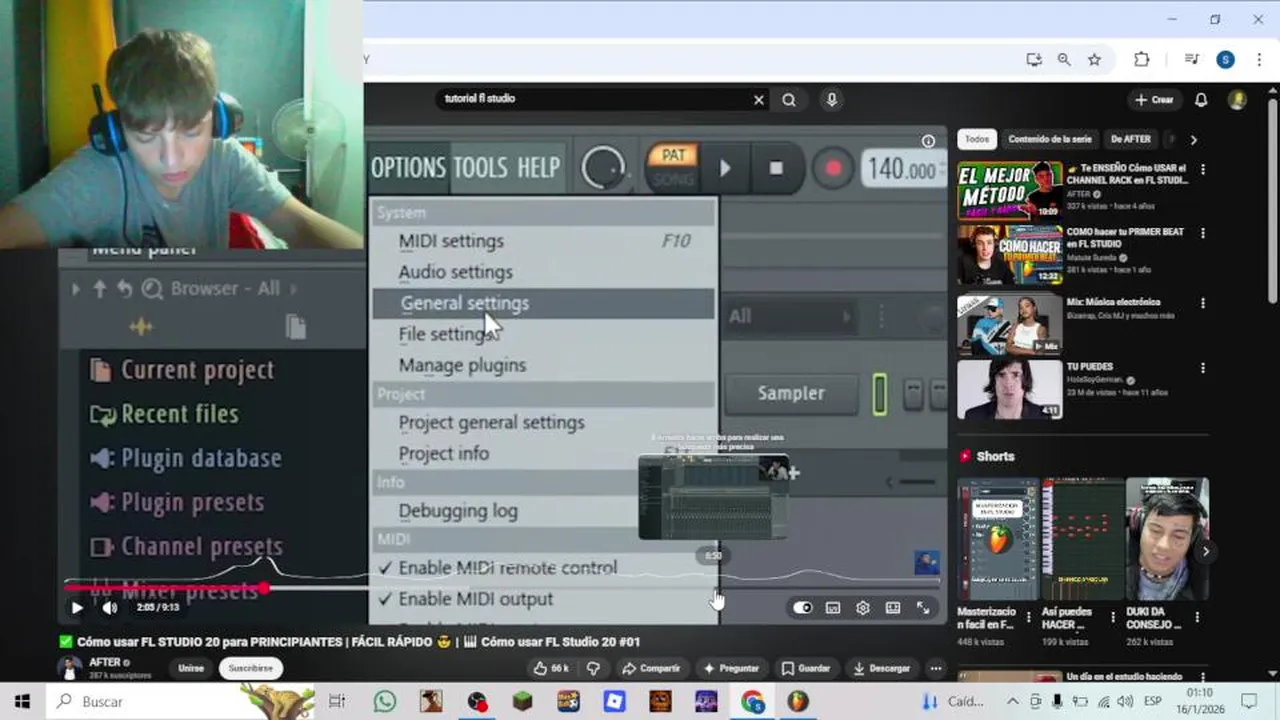
Task: Dislike the video
Action: click(593, 668)
